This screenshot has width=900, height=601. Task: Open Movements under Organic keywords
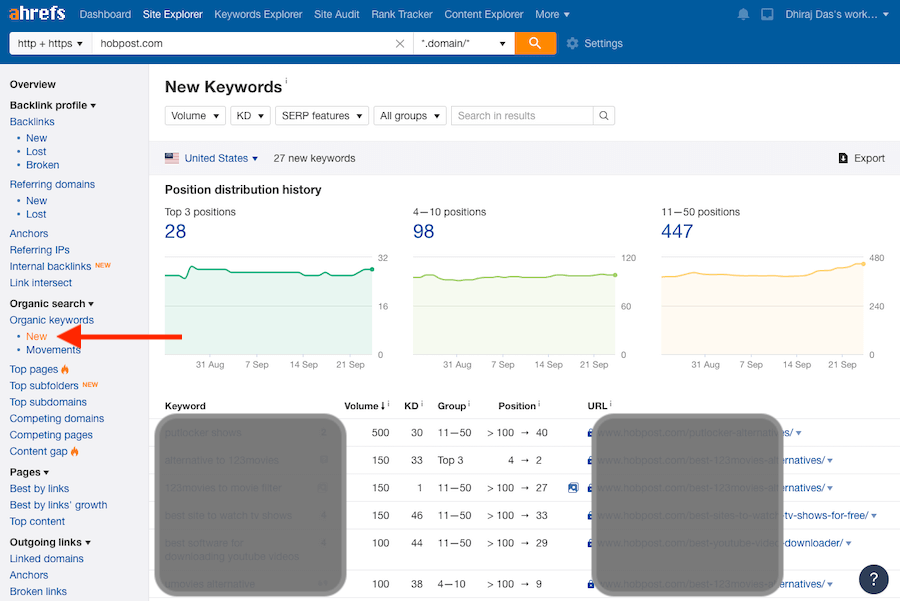coord(53,350)
